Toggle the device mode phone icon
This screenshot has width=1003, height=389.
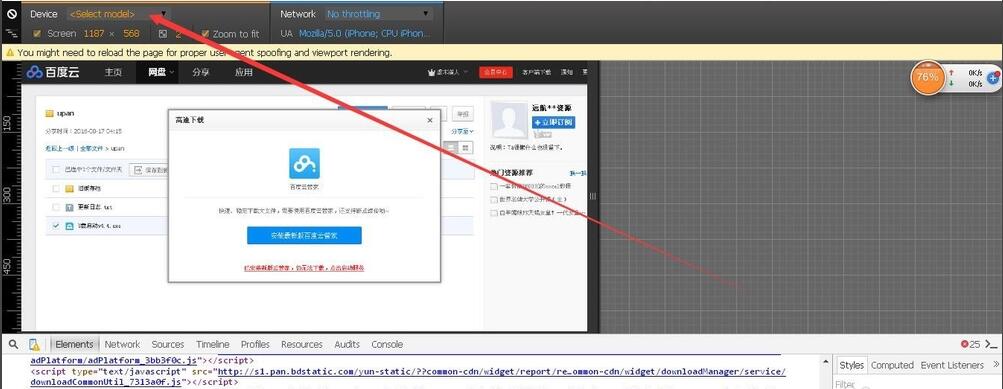coord(35,344)
